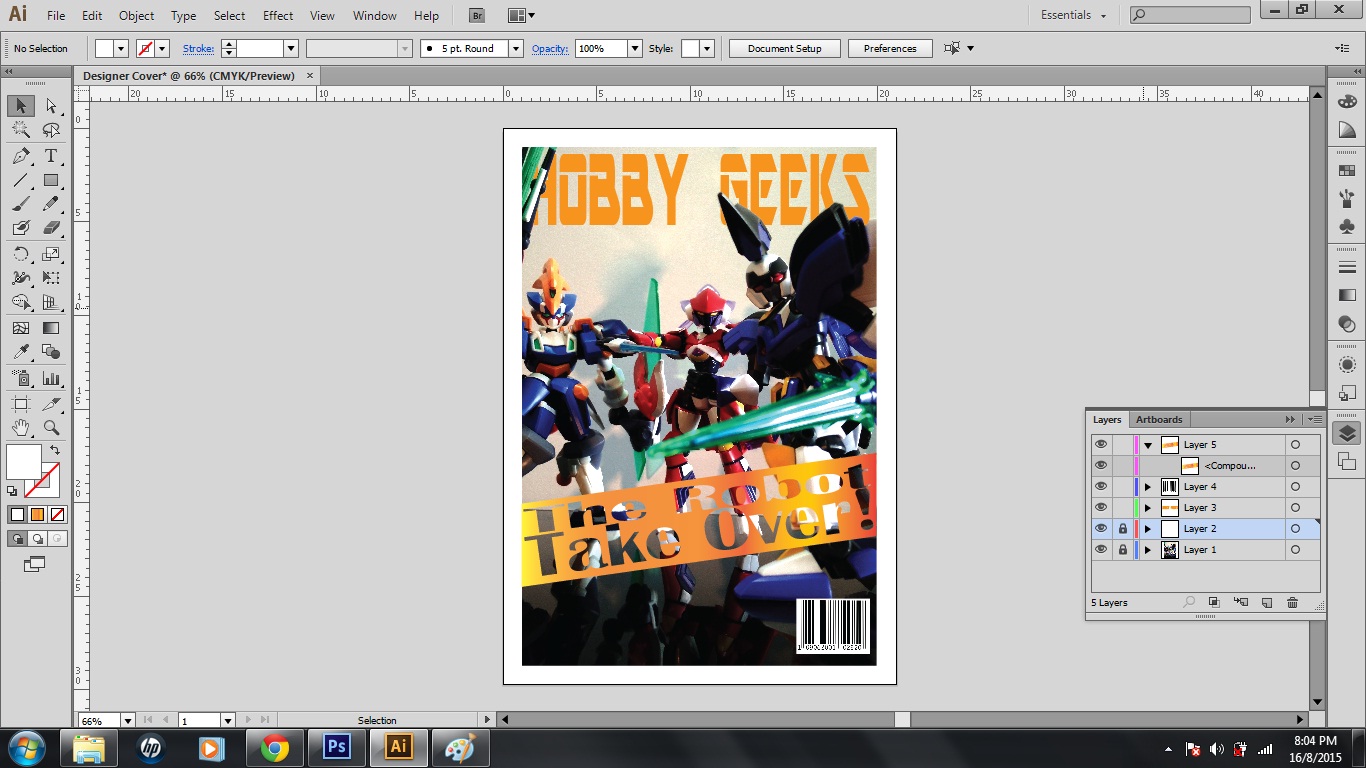Open the zoom level 66% dropdown

pyautogui.click(x=128, y=720)
